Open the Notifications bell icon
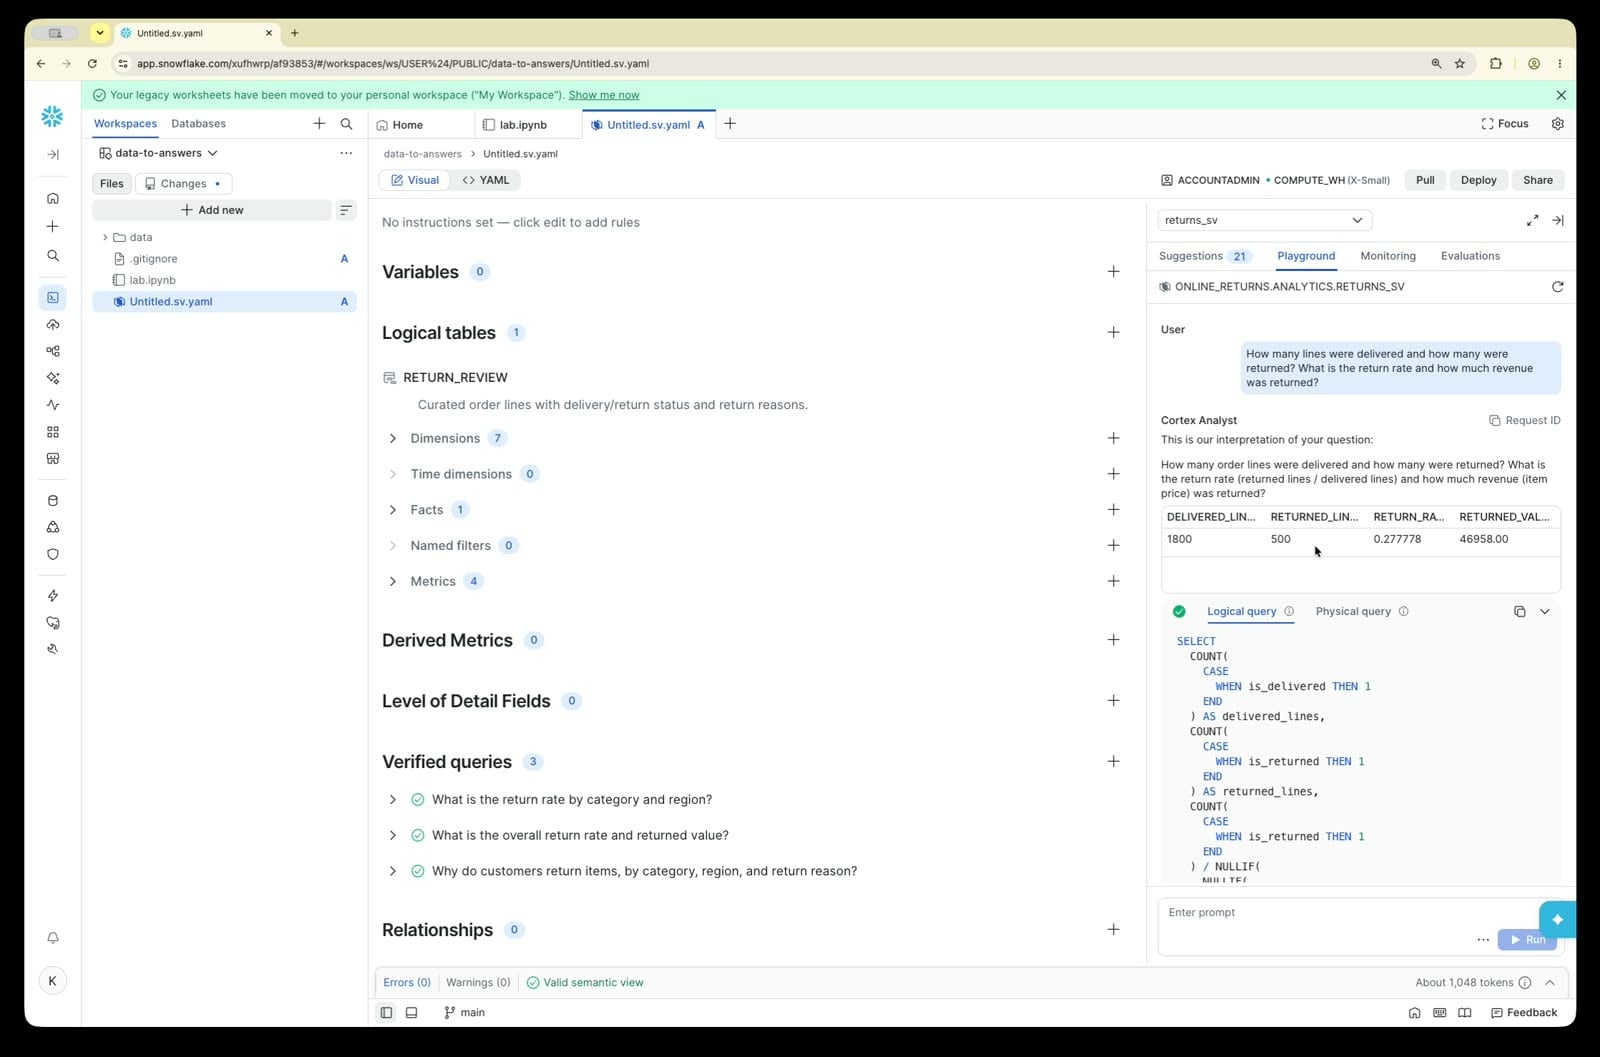 53,938
